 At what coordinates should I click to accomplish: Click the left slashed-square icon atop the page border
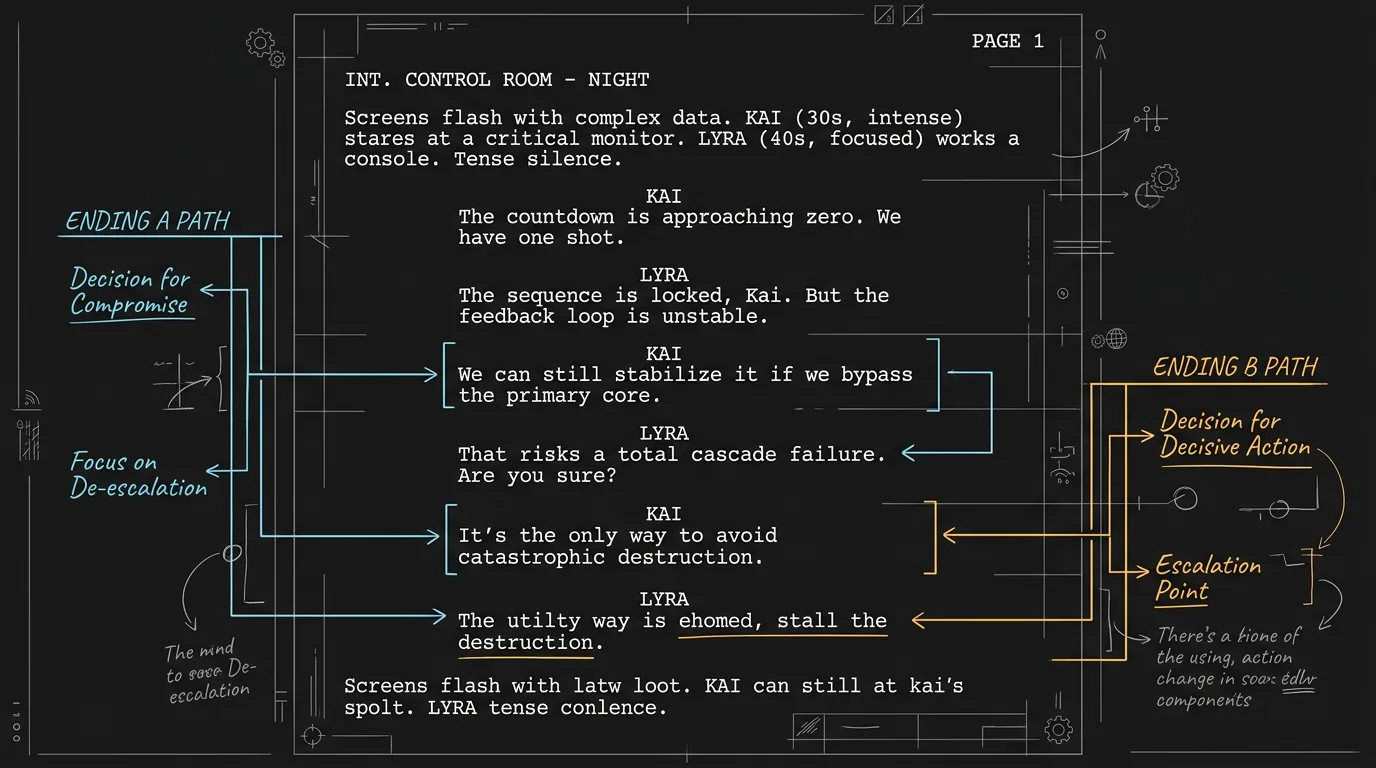(x=884, y=15)
